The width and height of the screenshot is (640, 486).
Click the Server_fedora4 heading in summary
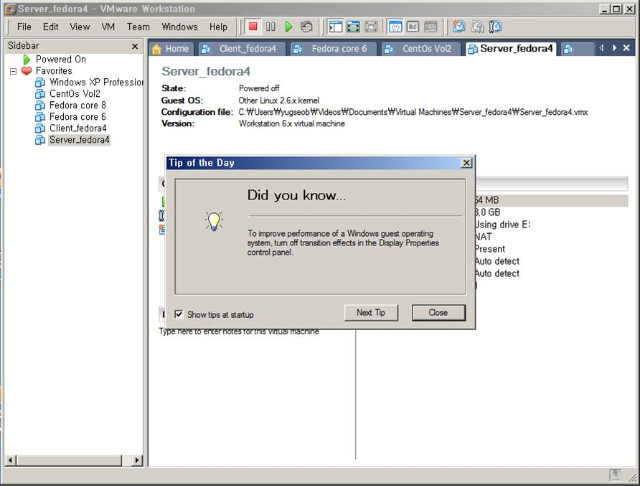pos(206,71)
